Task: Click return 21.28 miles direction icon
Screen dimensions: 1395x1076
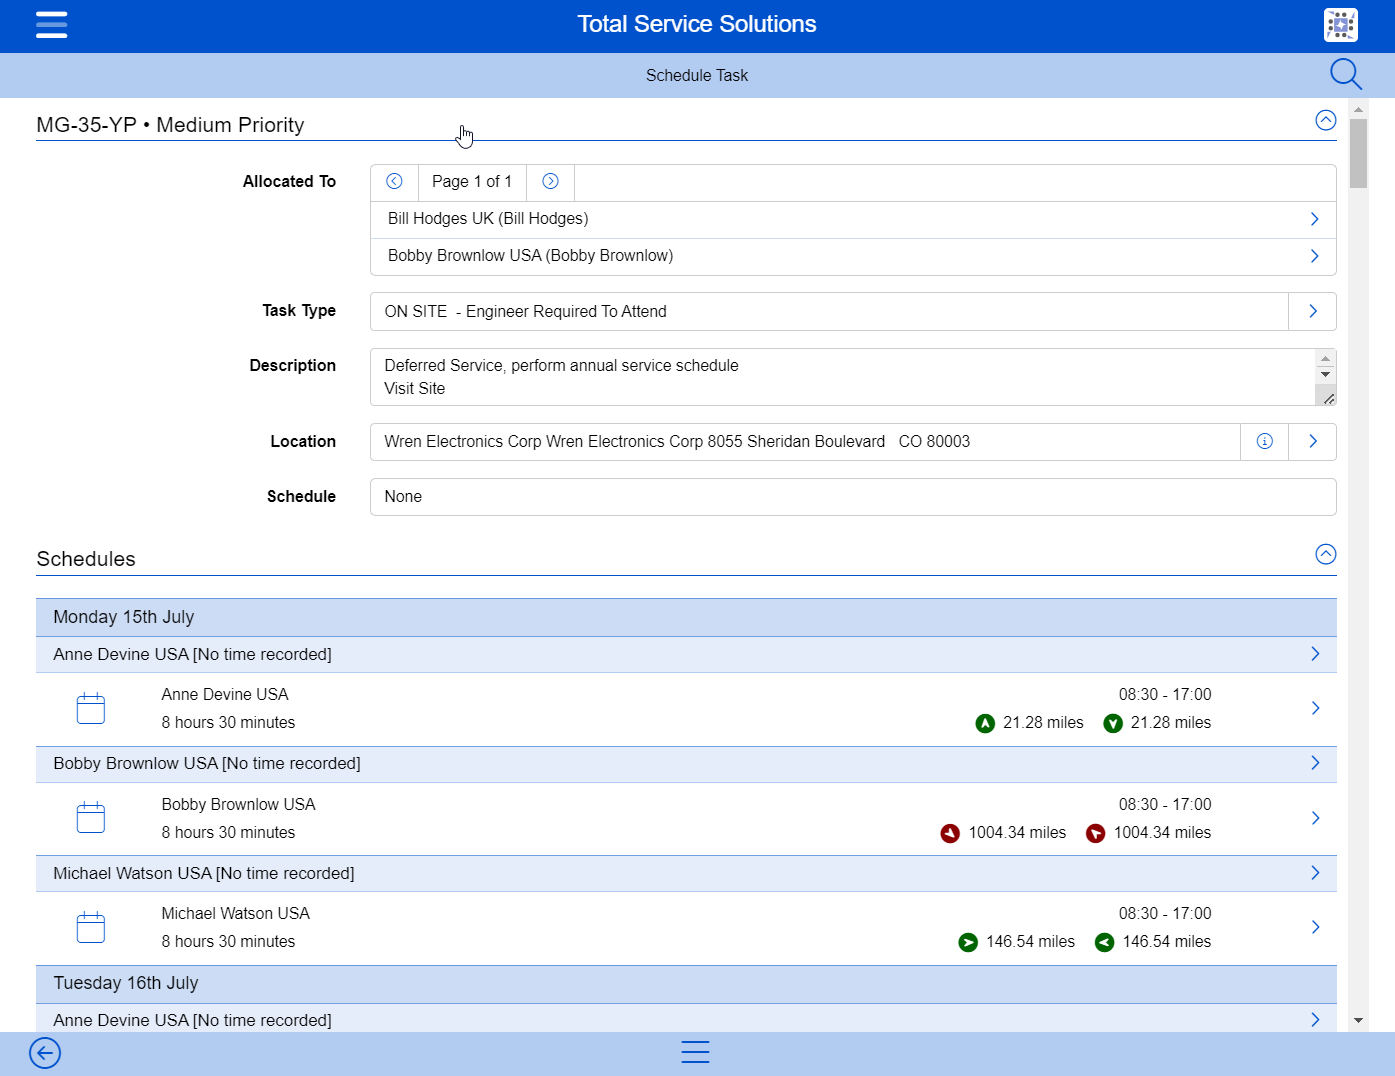Action: pos(1113,723)
